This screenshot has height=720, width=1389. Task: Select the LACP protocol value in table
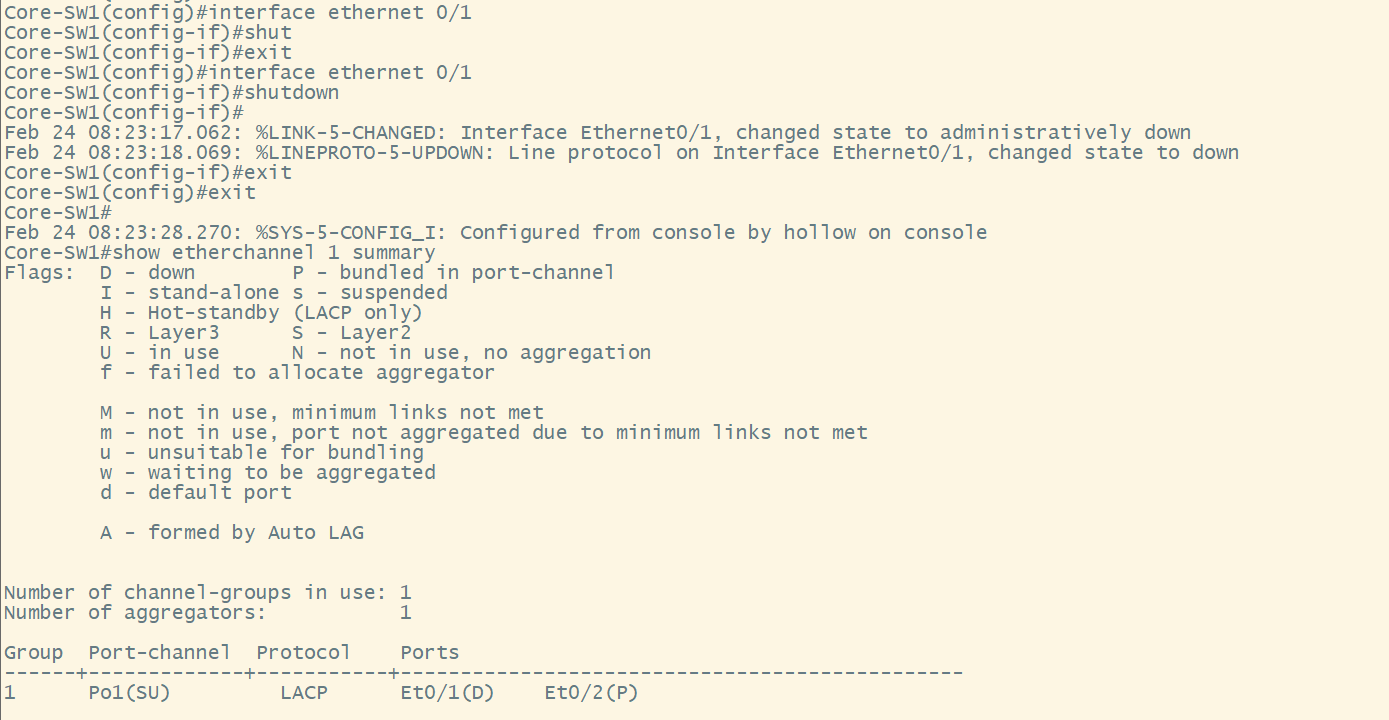point(303,692)
